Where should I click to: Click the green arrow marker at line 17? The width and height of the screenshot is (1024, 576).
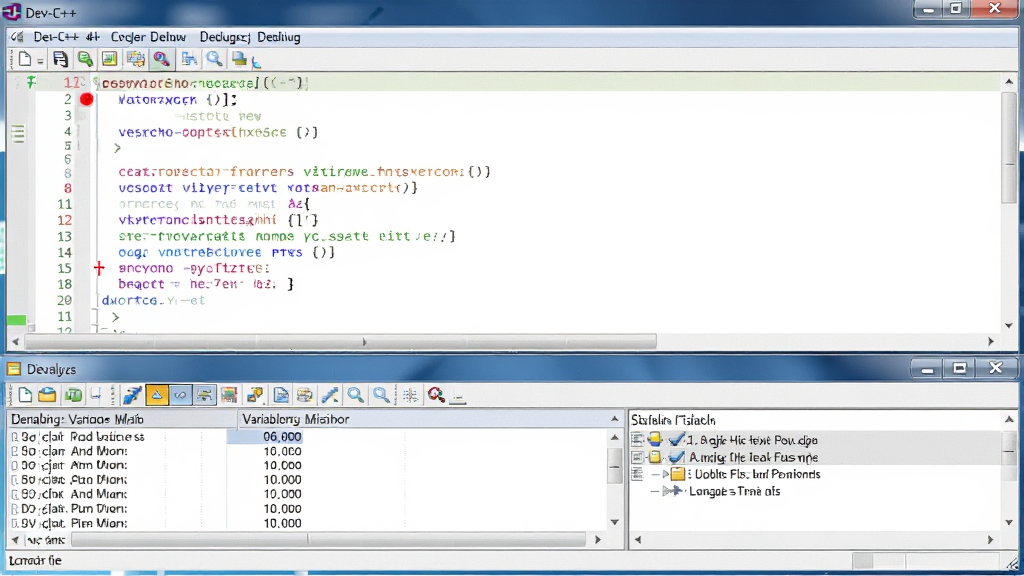pyautogui.click(x=31, y=82)
